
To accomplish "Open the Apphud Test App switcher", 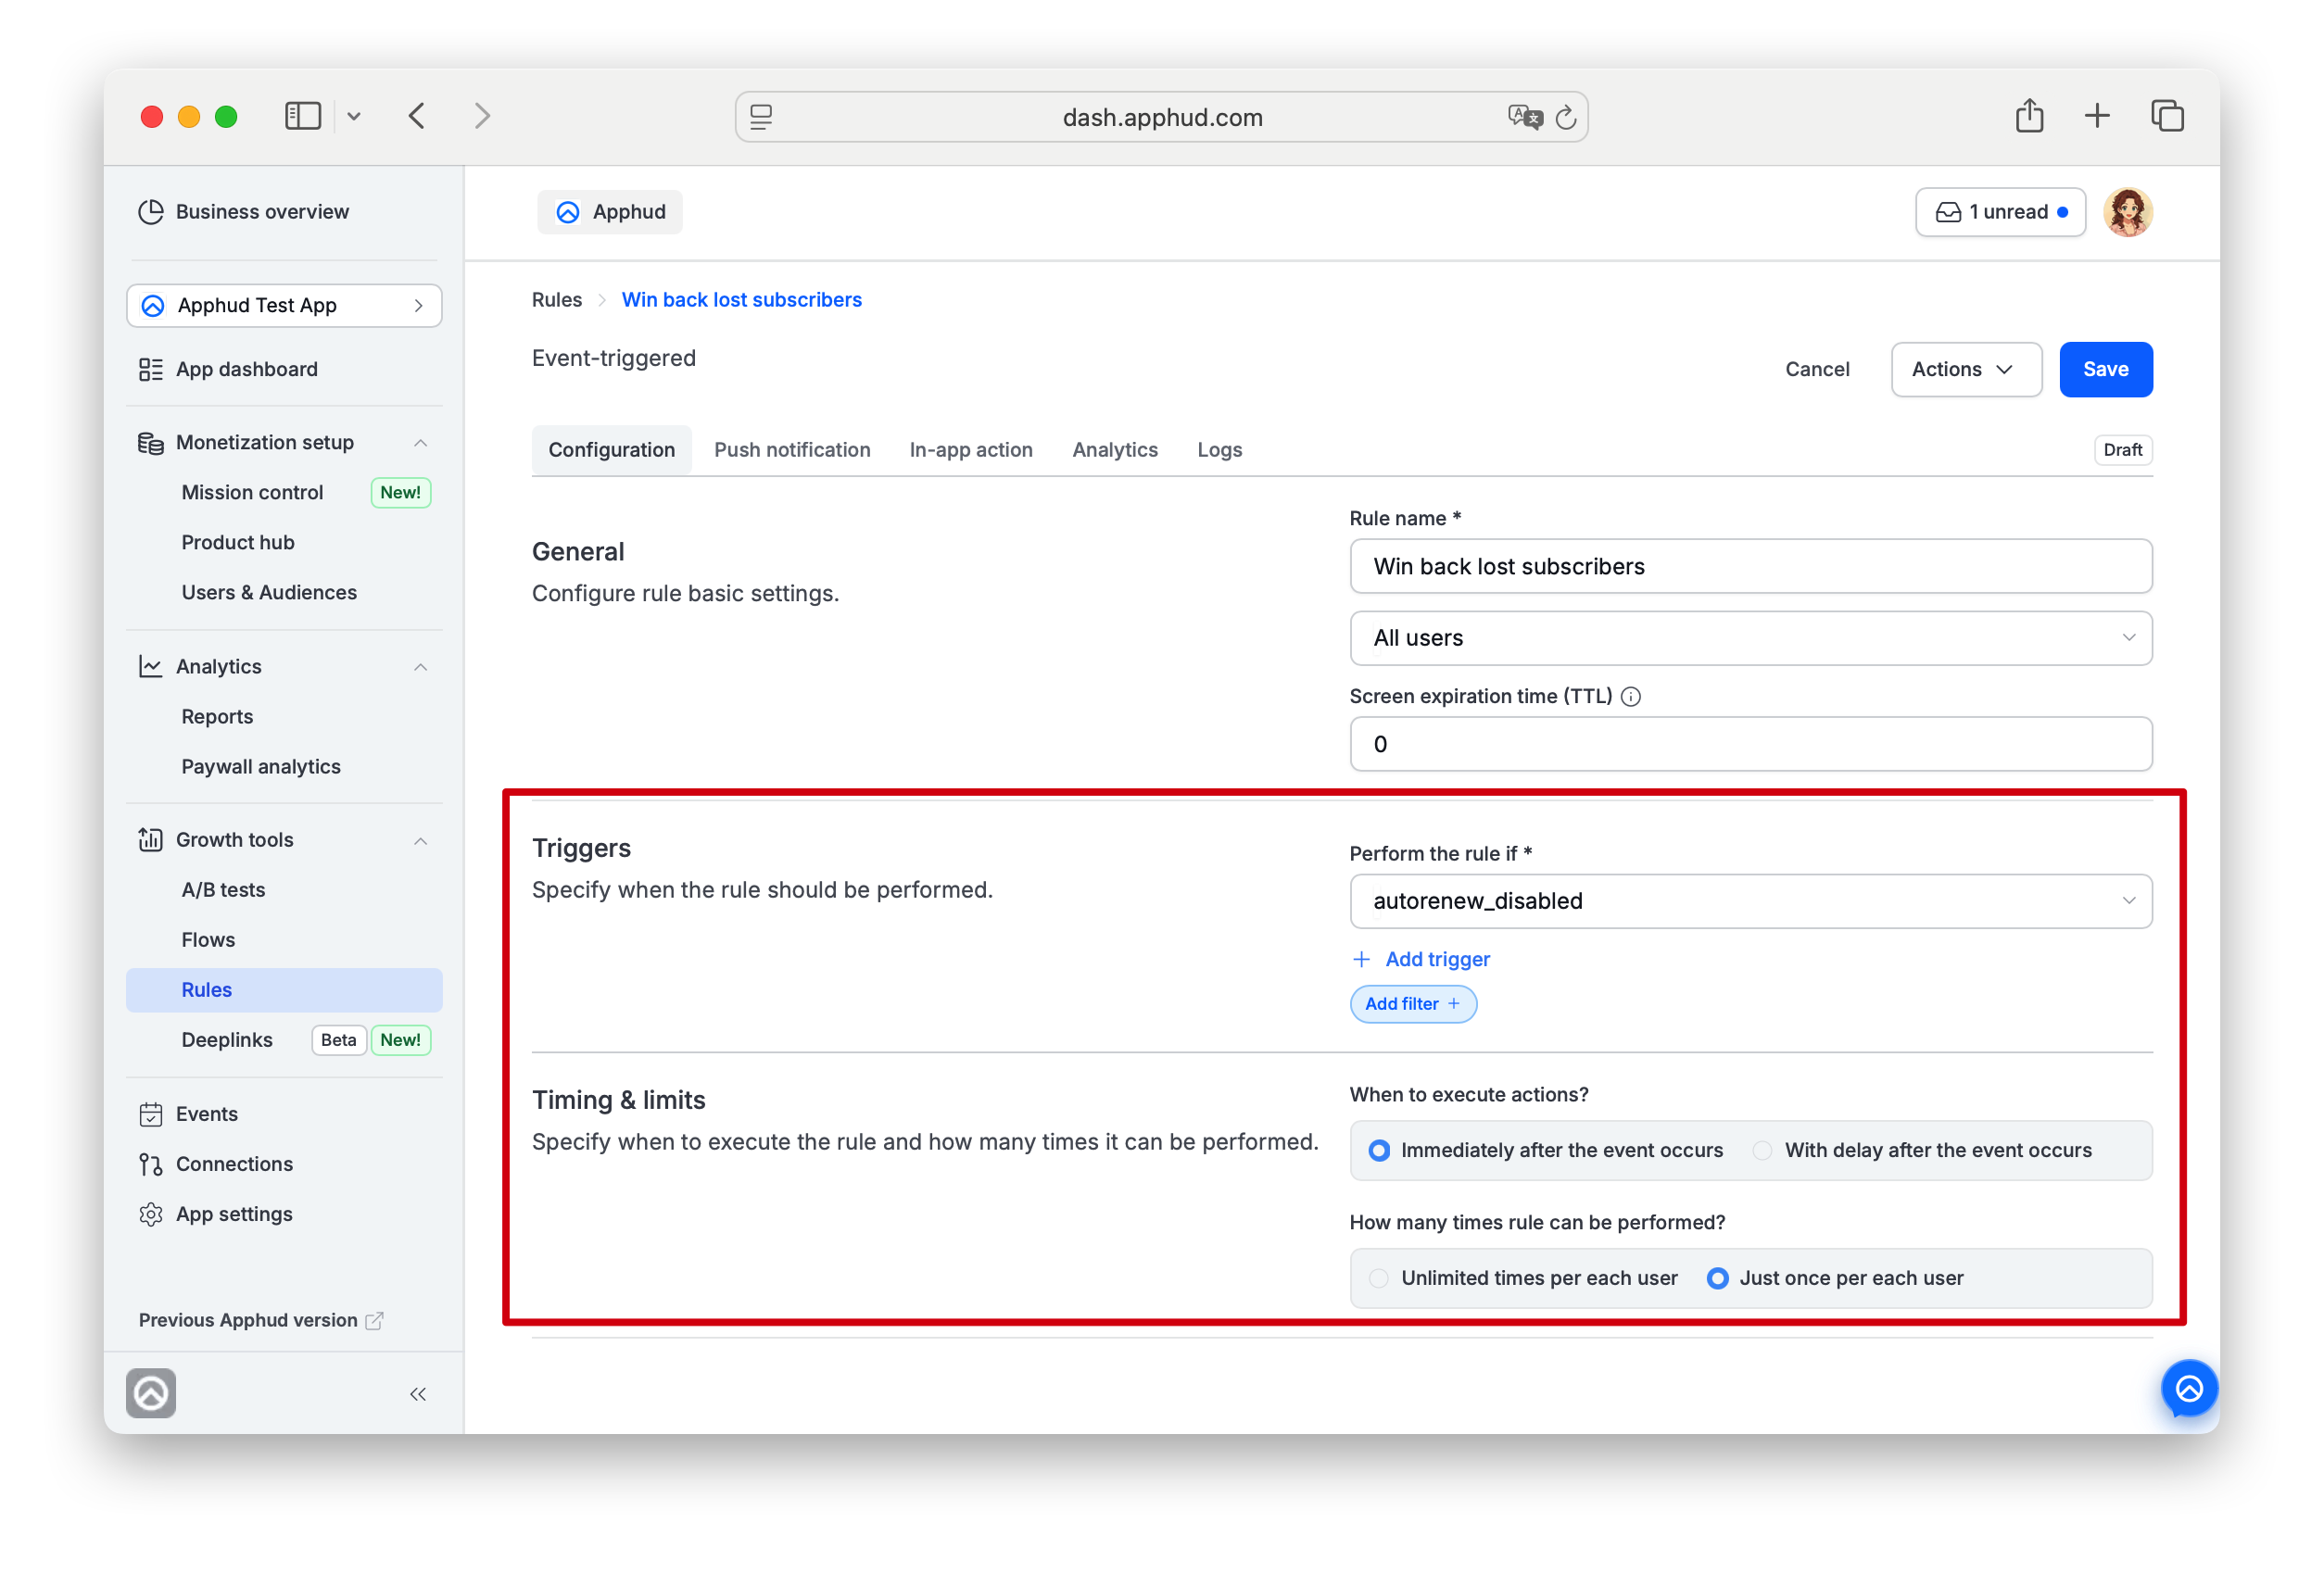I will click(x=284, y=305).
